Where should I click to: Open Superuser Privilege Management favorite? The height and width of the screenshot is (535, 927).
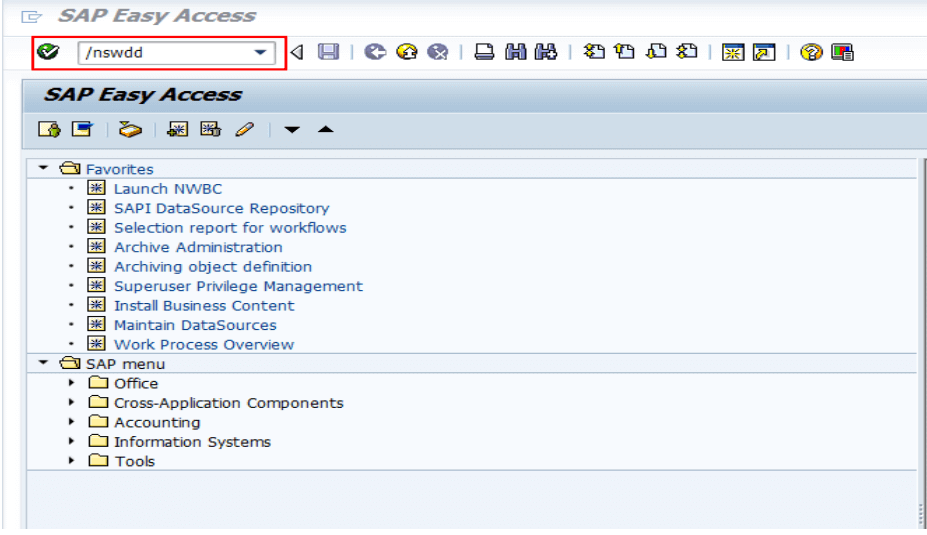[238, 286]
